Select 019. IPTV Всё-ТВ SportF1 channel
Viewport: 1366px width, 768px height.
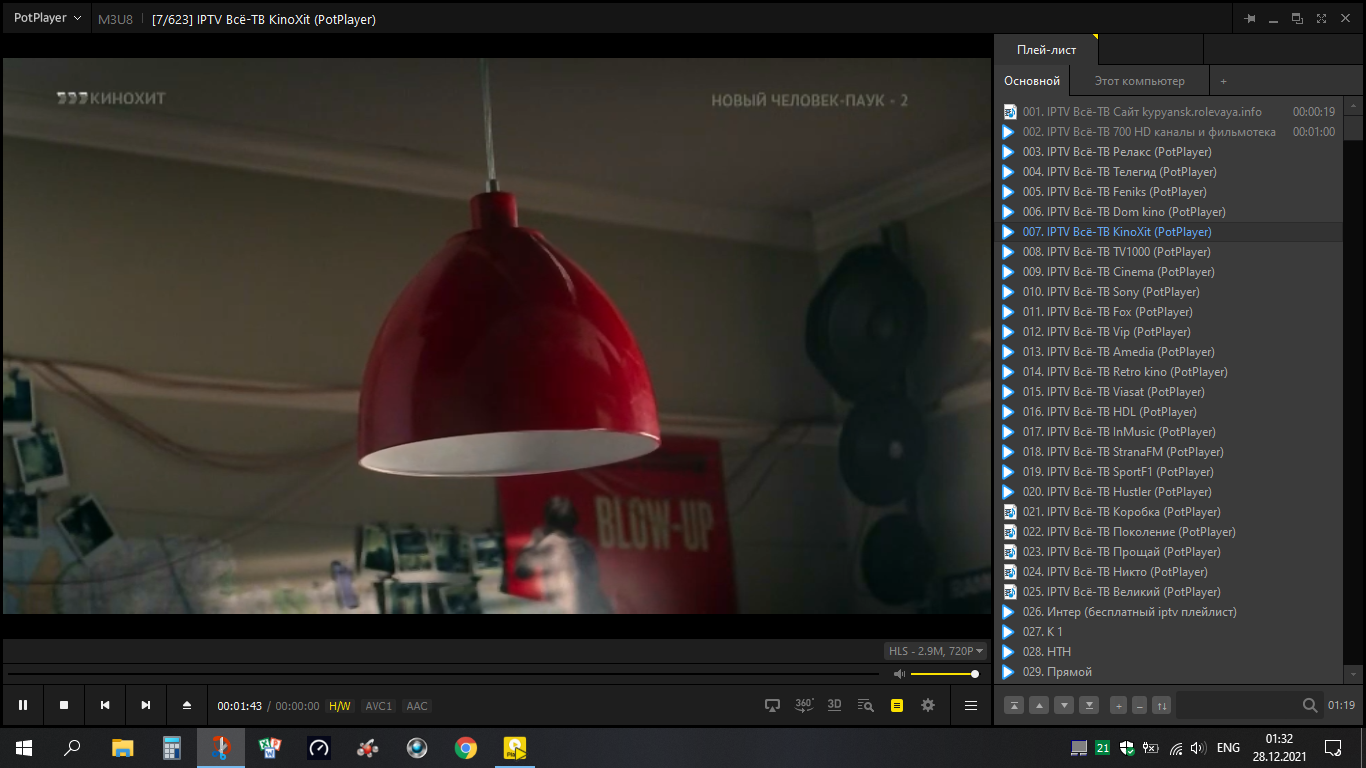(x=1170, y=472)
